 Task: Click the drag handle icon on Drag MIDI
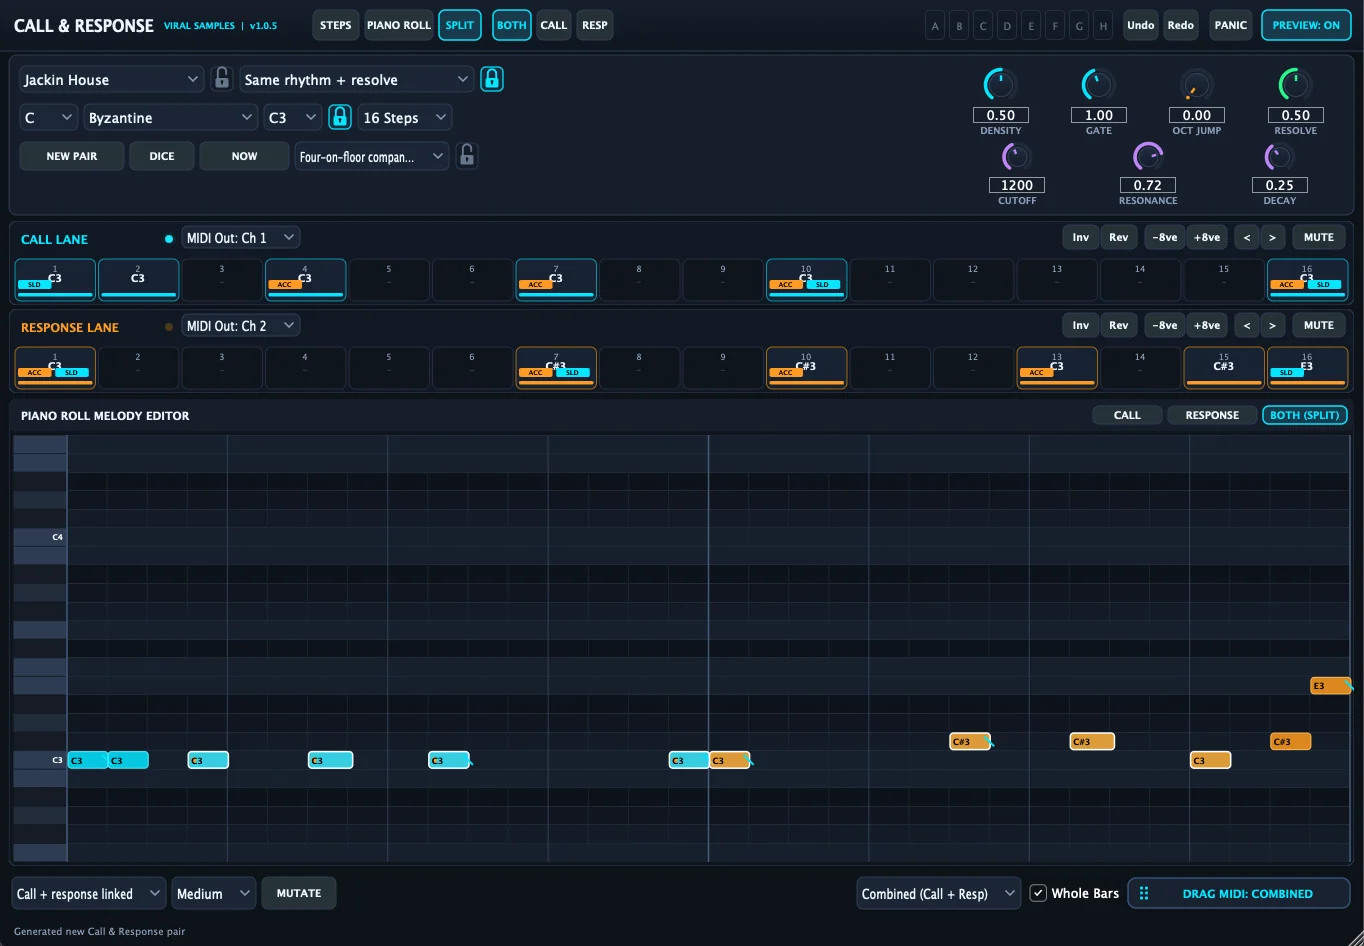pos(1144,893)
